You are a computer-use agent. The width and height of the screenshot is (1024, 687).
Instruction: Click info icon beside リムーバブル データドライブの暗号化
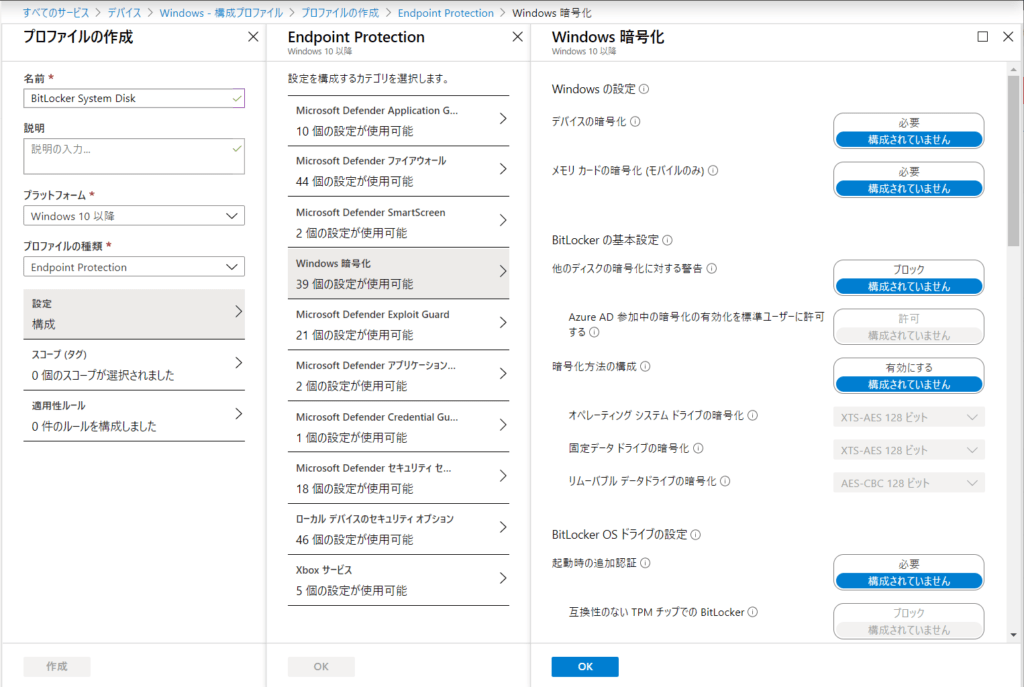[x=725, y=481]
